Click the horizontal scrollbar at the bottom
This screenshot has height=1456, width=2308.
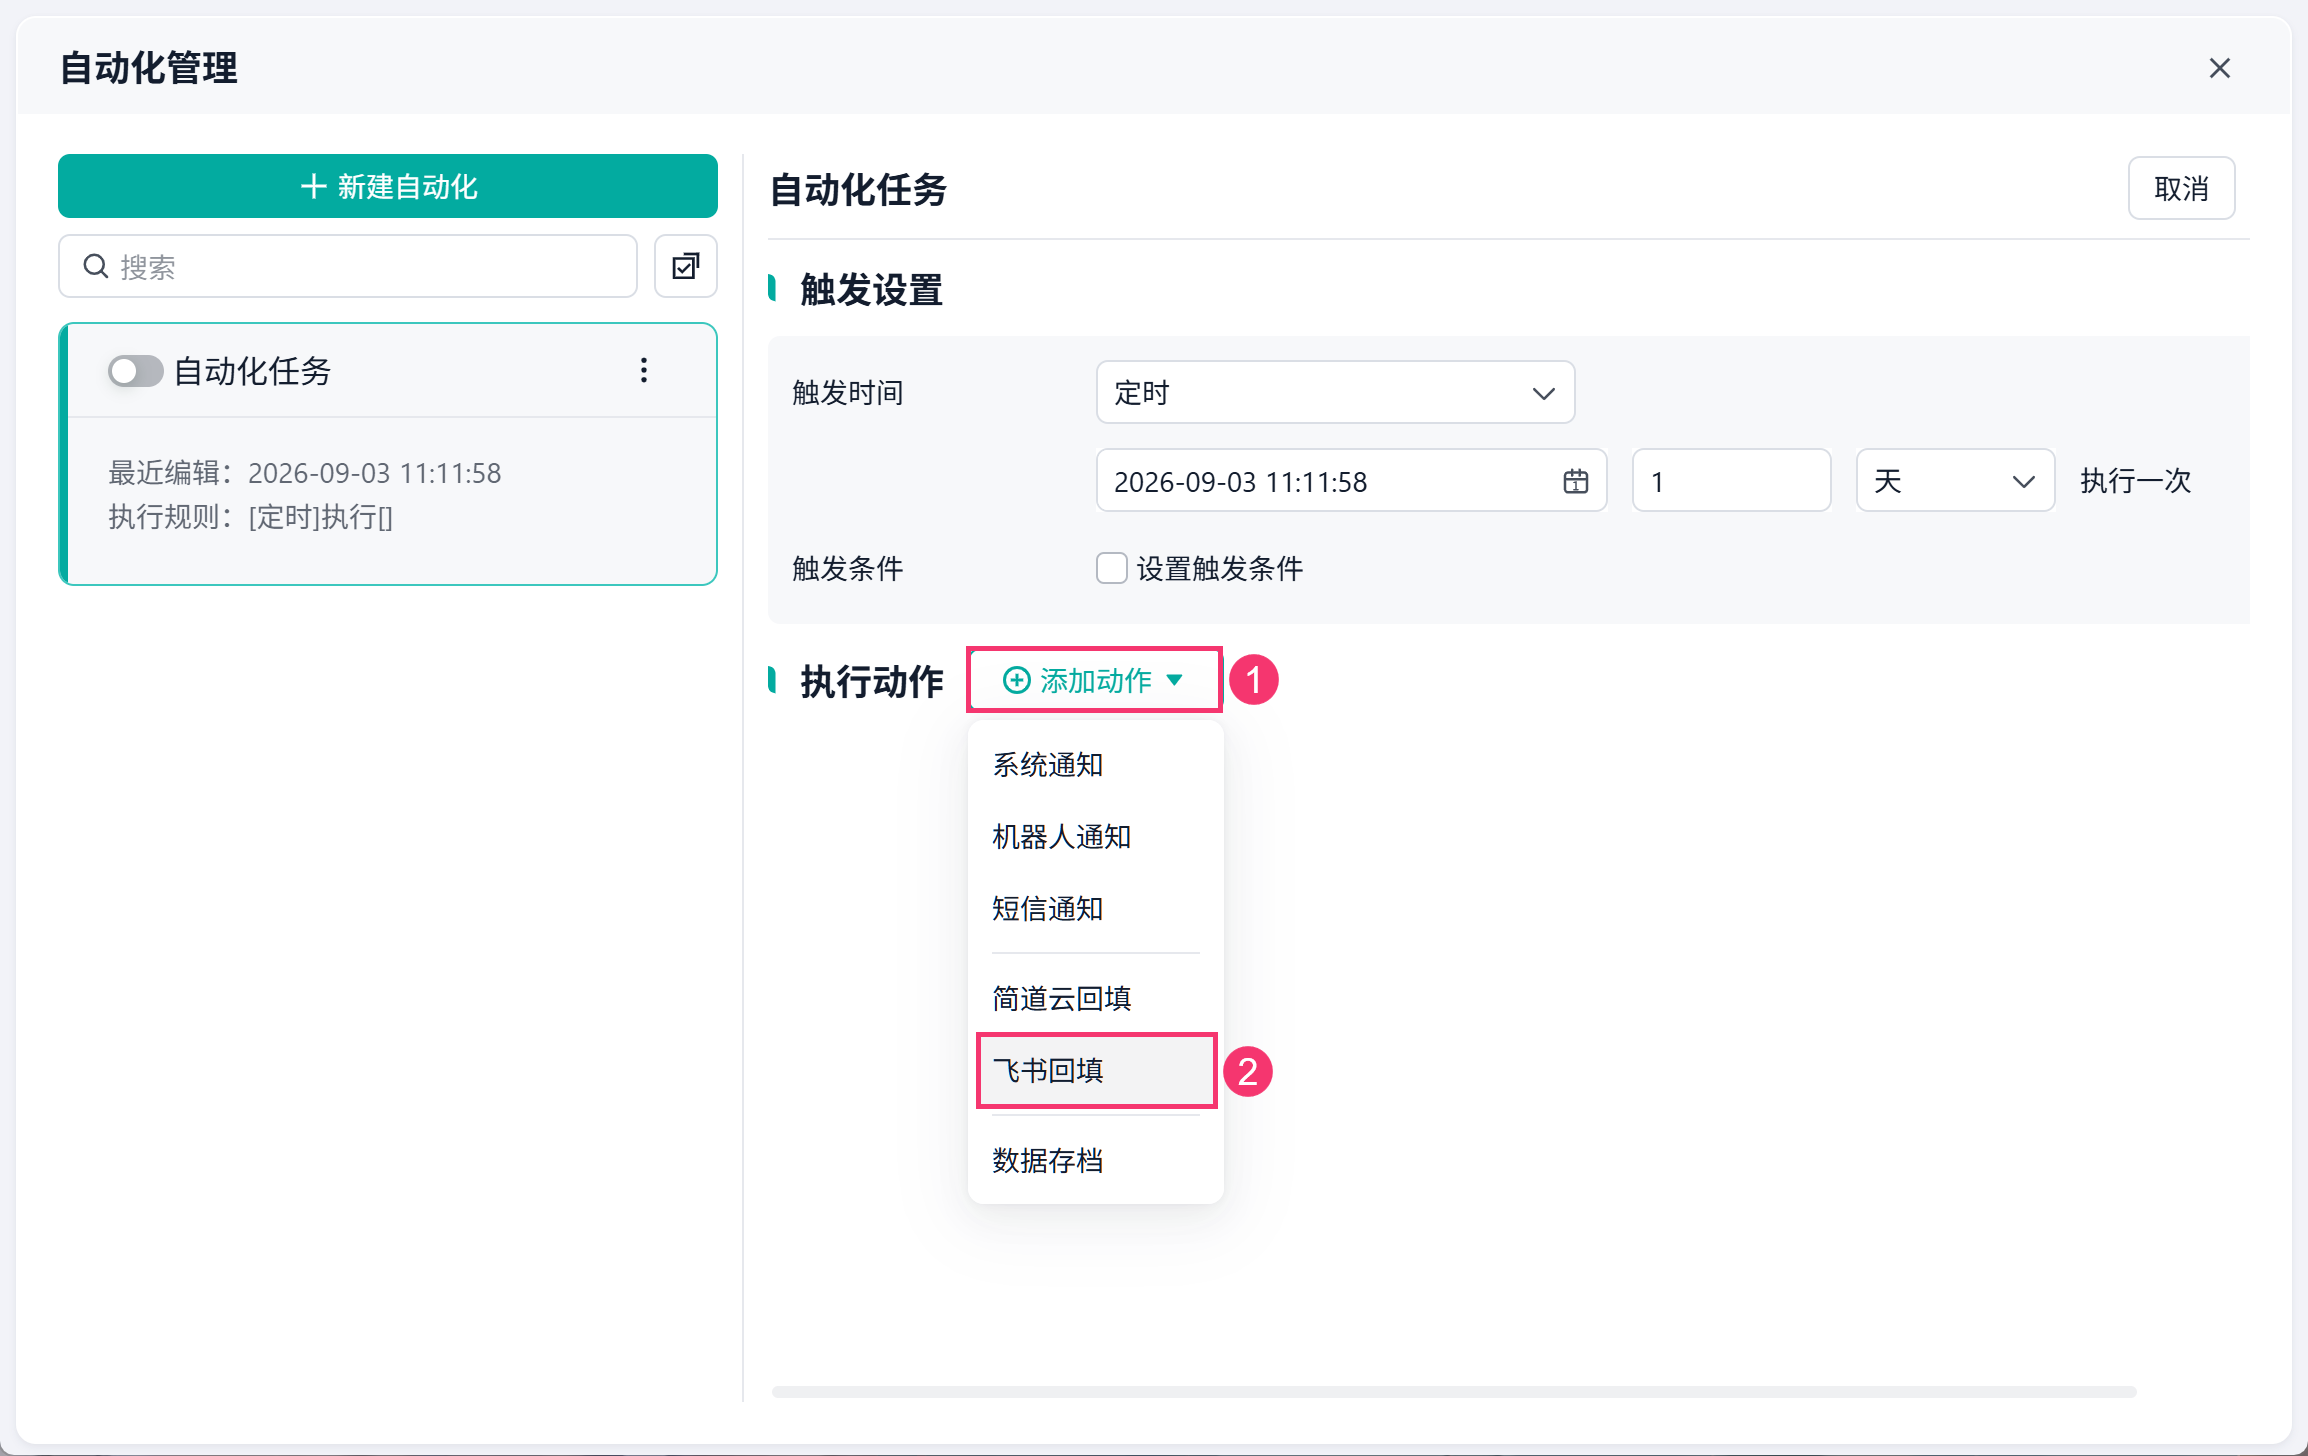click(x=1454, y=1392)
